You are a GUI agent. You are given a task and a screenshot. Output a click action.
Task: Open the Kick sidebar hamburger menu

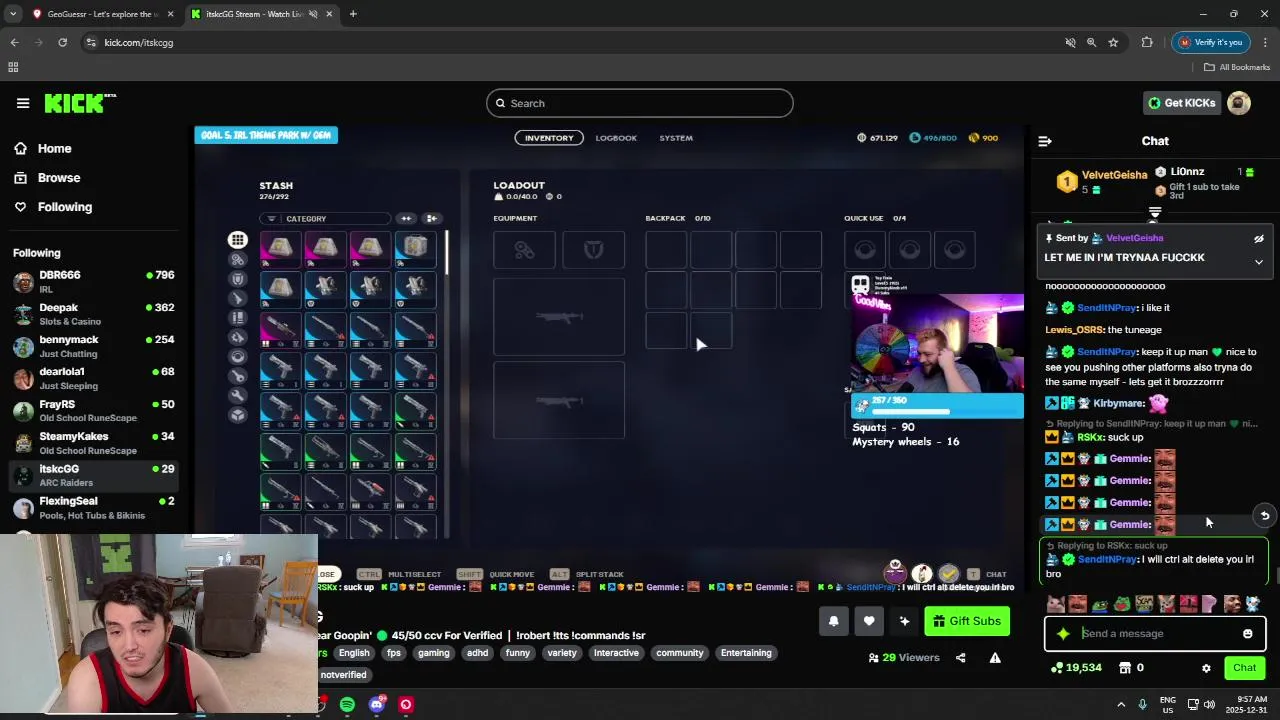point(23,103)
